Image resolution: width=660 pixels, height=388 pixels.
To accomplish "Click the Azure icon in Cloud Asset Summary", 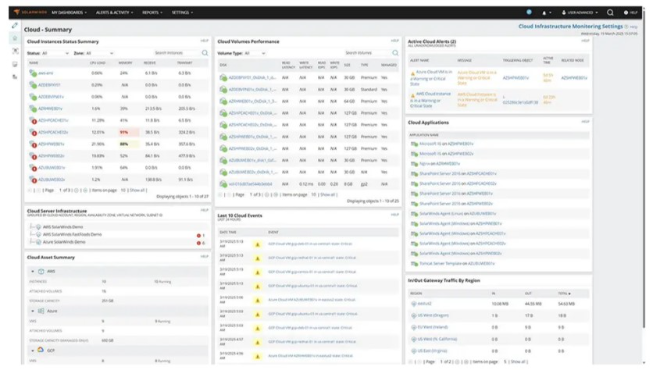I will coord(41,311).
